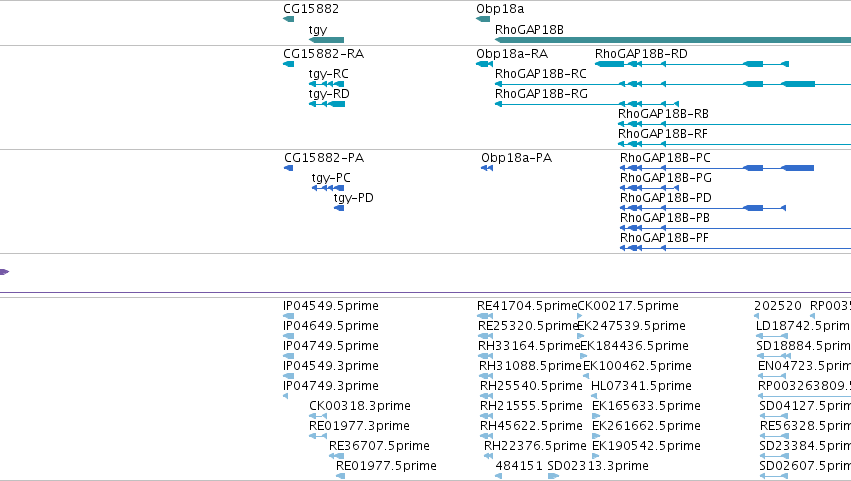The image size is (851, 481).
Task: Click the Obp18a-PA protein glyph
Action: 487,168
